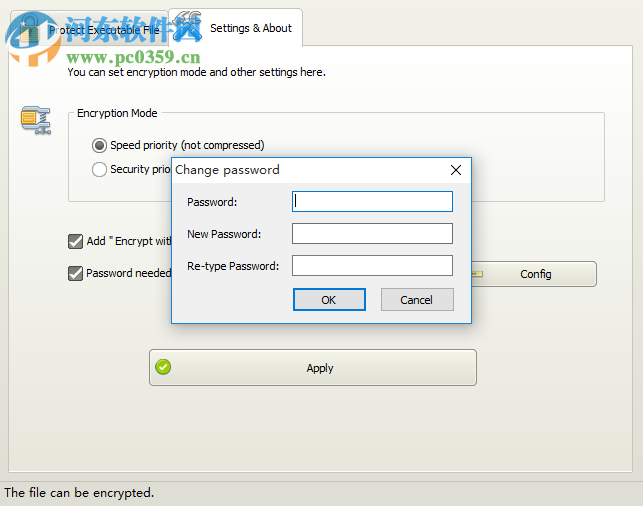Cancel the Change password dialog
Viewport: 643px width, 506px height.
[417, 299]
